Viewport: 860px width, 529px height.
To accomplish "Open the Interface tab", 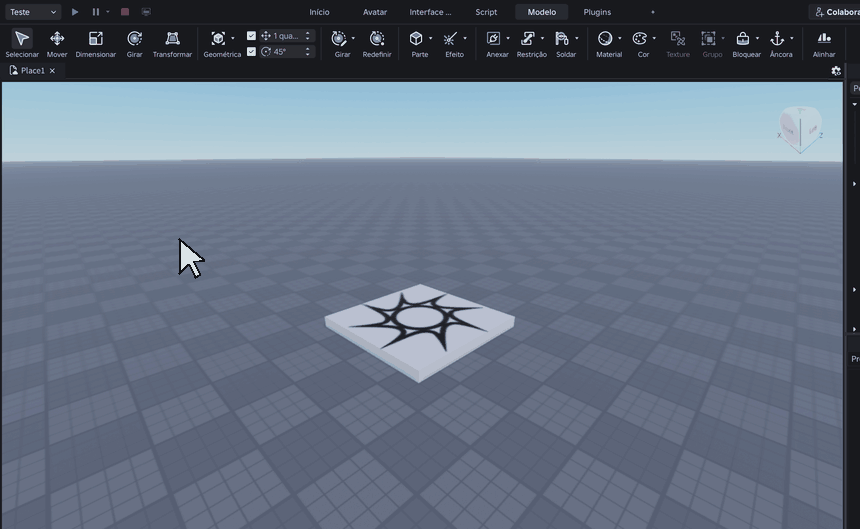I will coord(430,12).
